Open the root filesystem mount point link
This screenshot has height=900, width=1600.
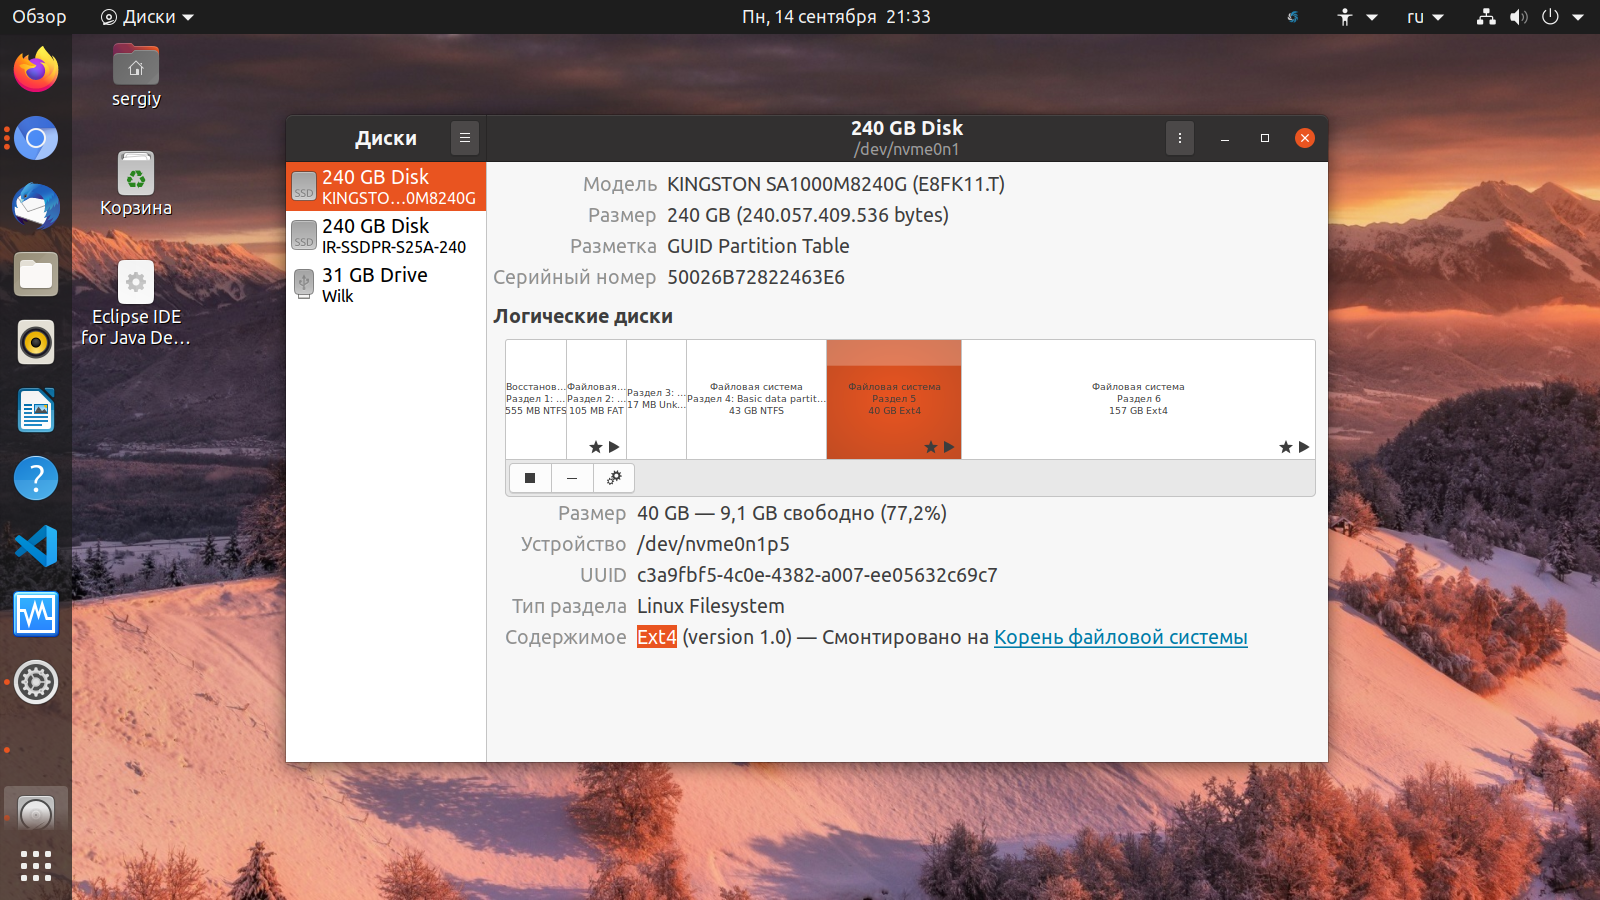[1120, 637]
